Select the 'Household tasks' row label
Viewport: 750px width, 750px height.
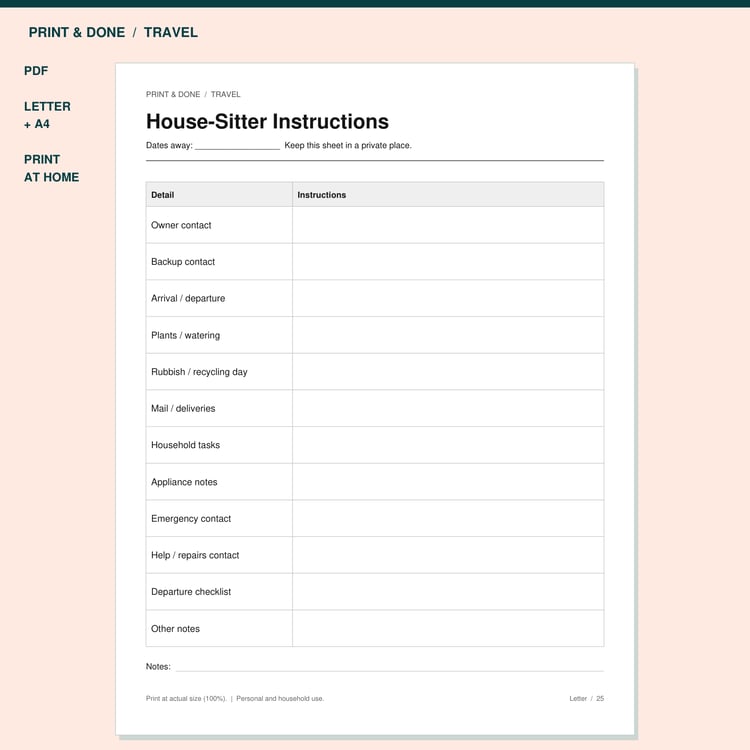[x=186, y=445]
